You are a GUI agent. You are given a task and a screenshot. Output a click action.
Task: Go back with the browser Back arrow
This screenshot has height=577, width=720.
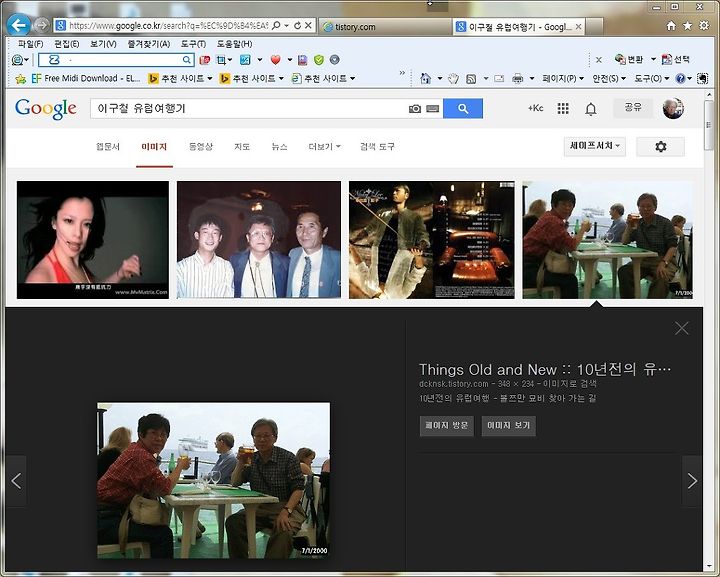pos(19,25)
